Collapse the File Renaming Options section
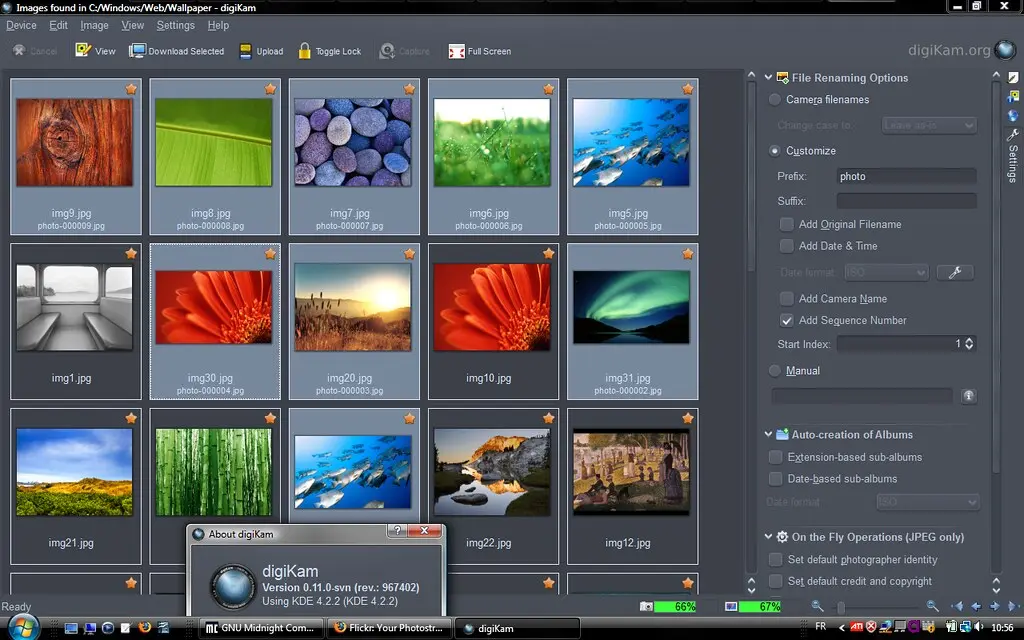Image resolution: width=1024 pixels, height=640 pixels. pyautogui.click(x=769, y=78)
